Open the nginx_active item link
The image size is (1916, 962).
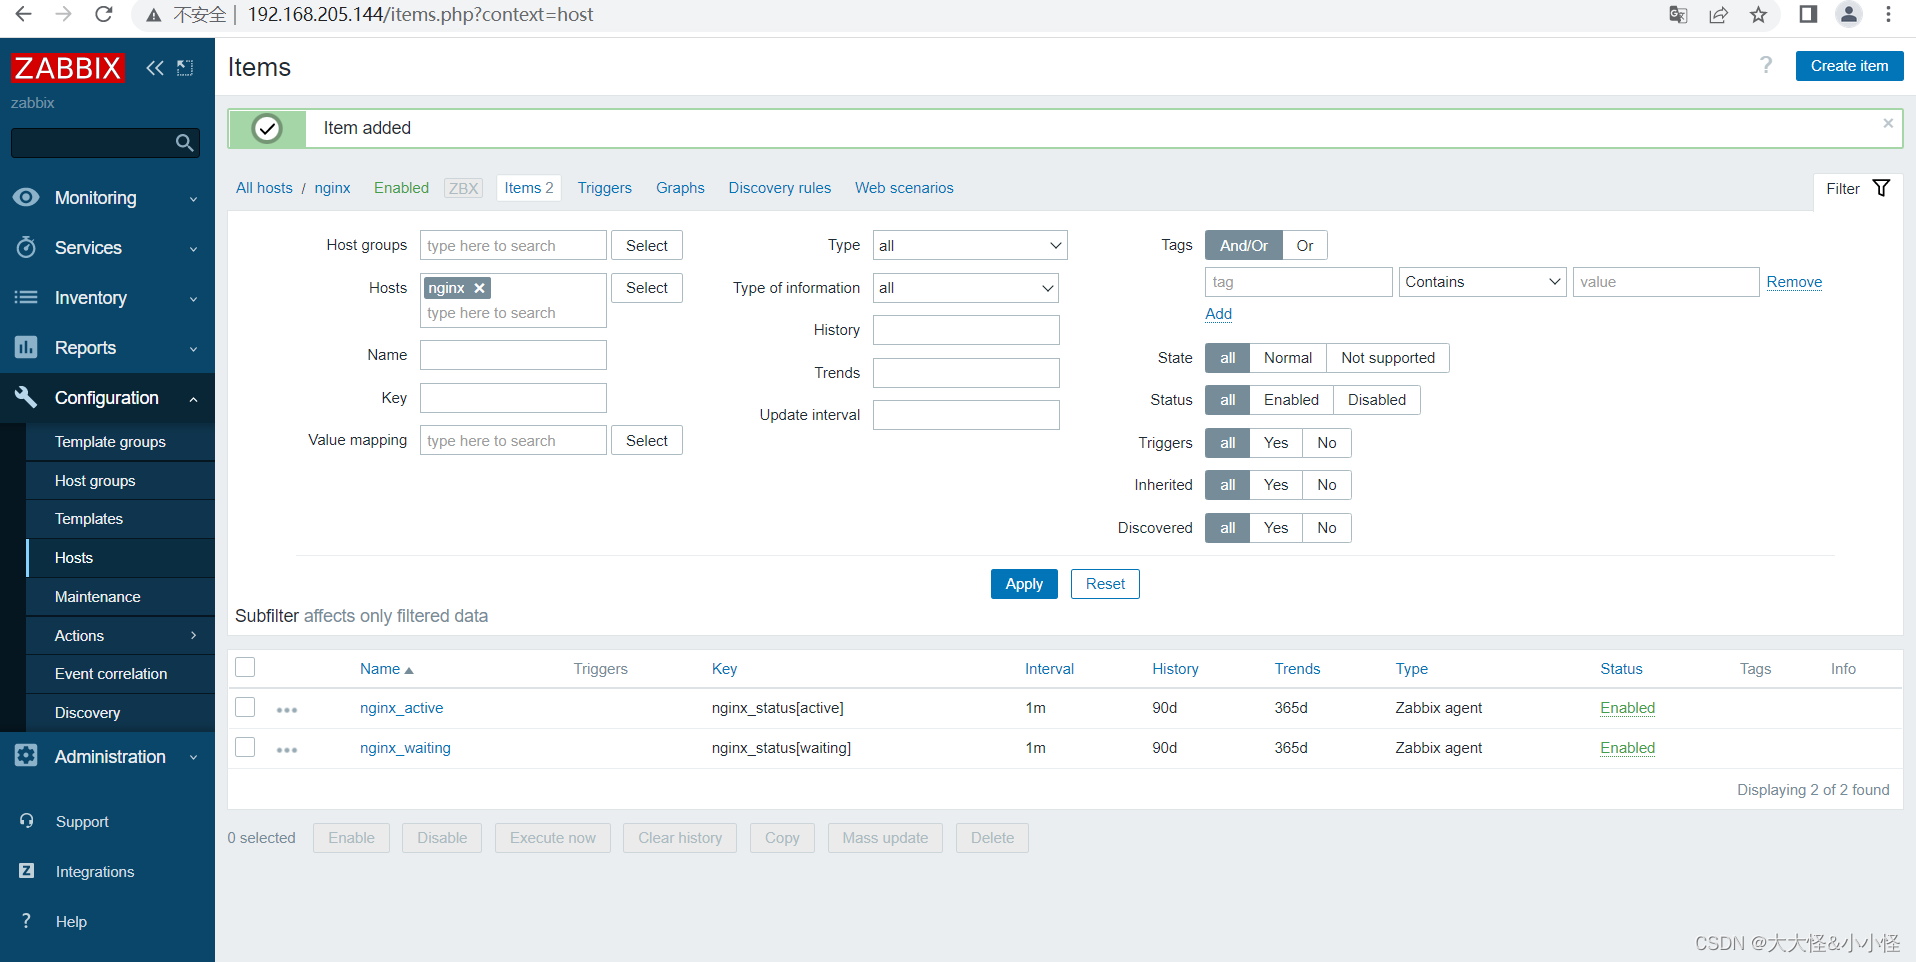click(x=401, y=708)
